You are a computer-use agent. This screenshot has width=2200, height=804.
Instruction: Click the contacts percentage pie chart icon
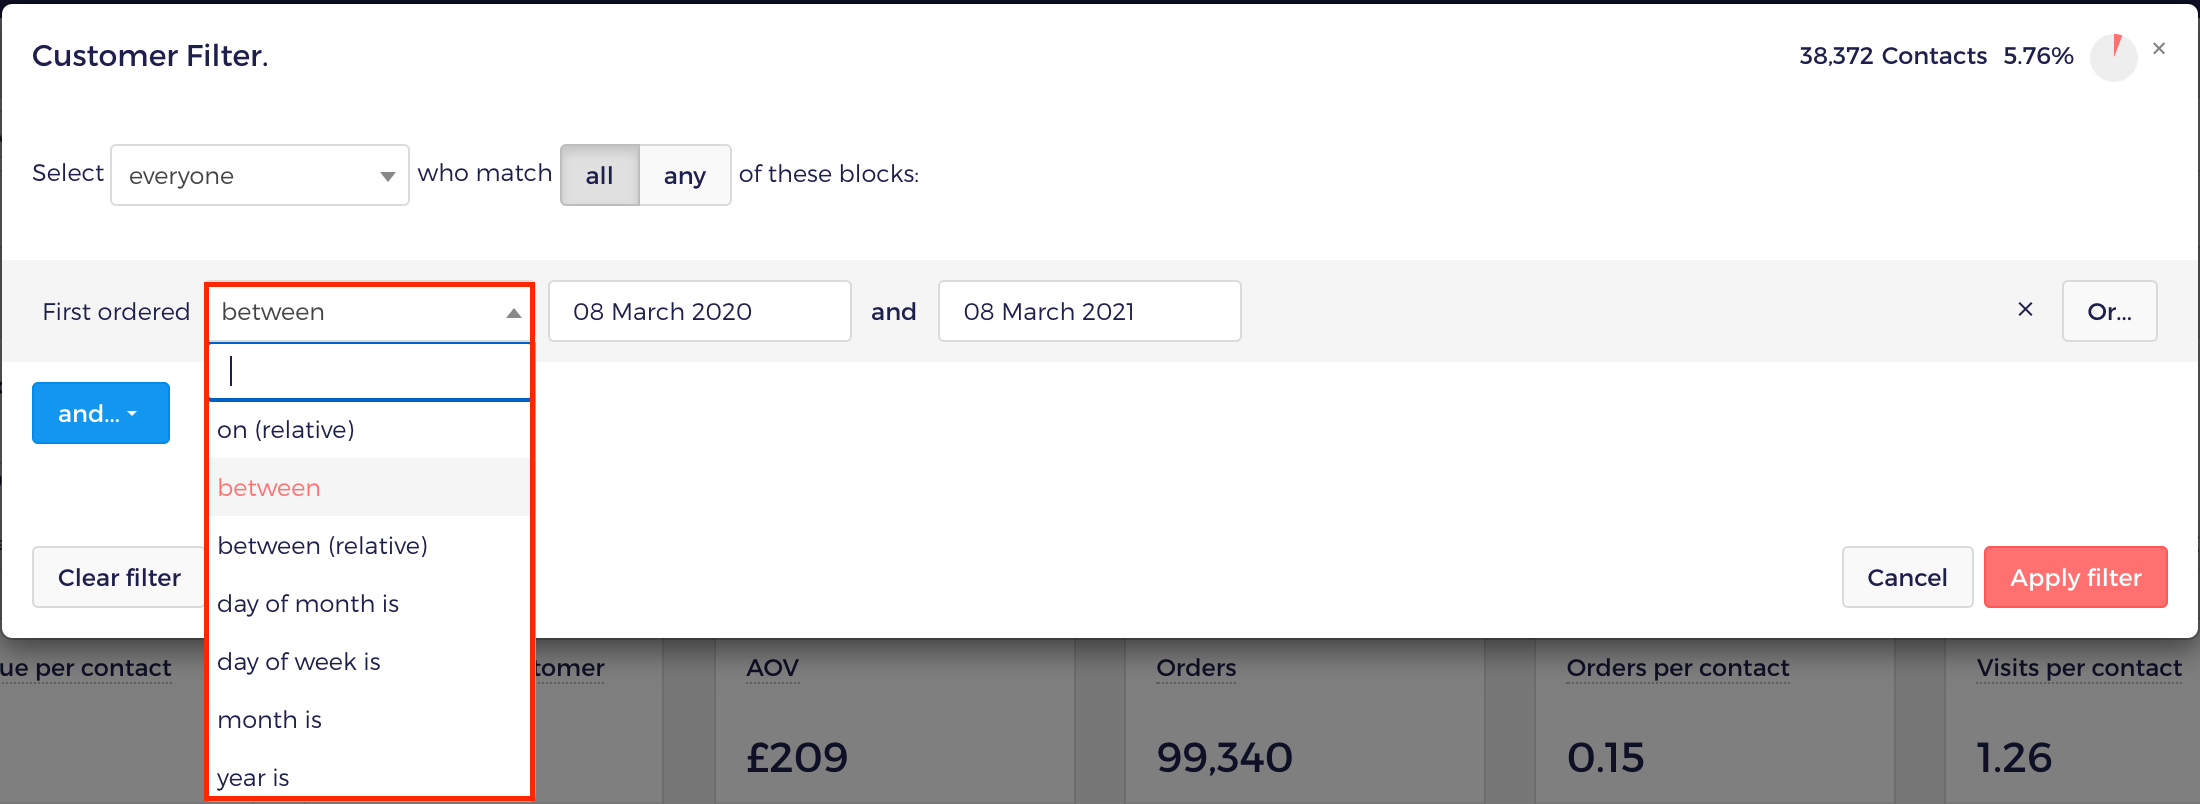click(2113, 57)
